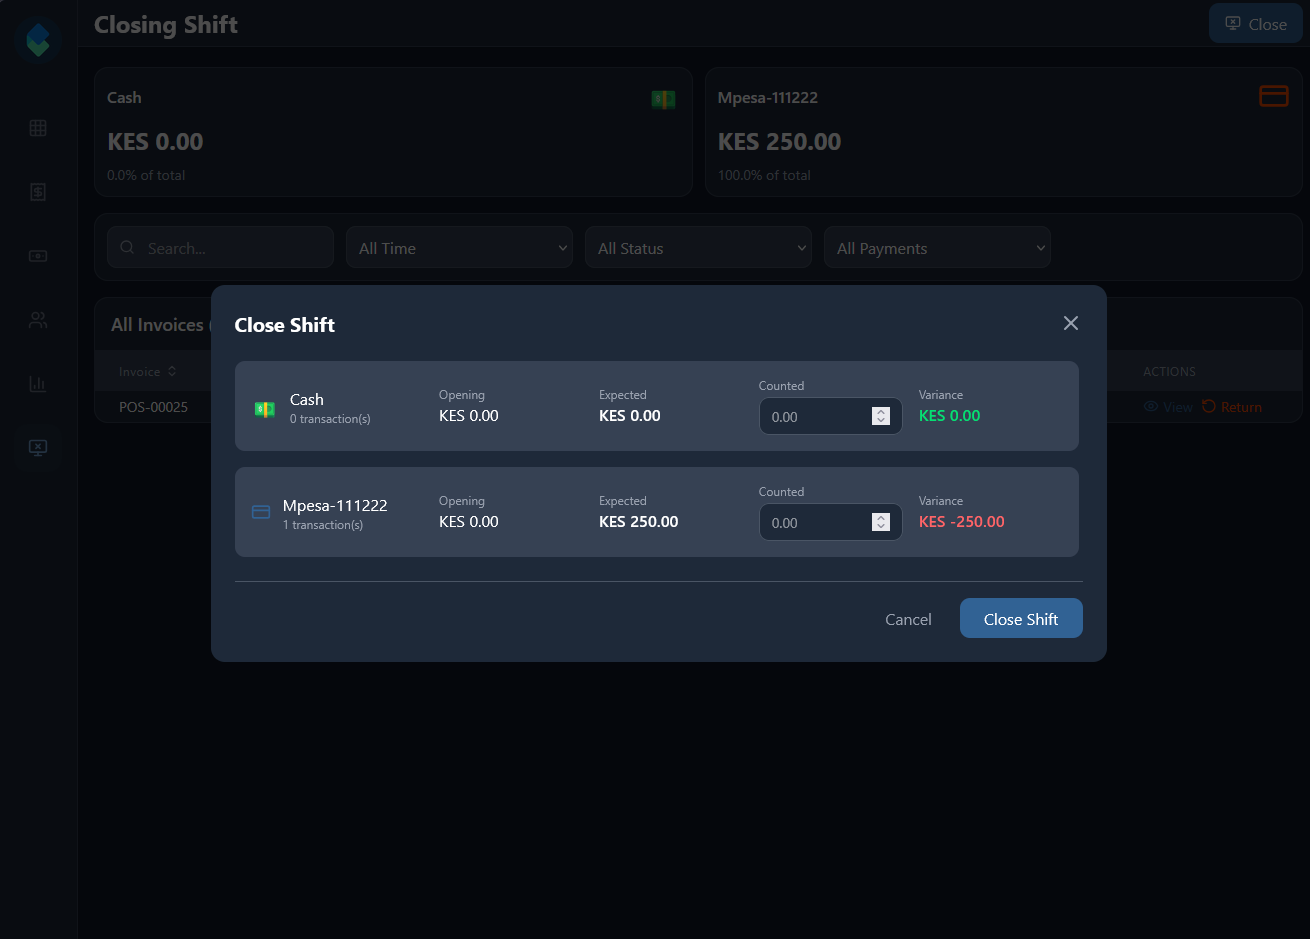Click the Closing Shift page heading
This screenshot has height=939, width=1310.
(x=166, y=25)
